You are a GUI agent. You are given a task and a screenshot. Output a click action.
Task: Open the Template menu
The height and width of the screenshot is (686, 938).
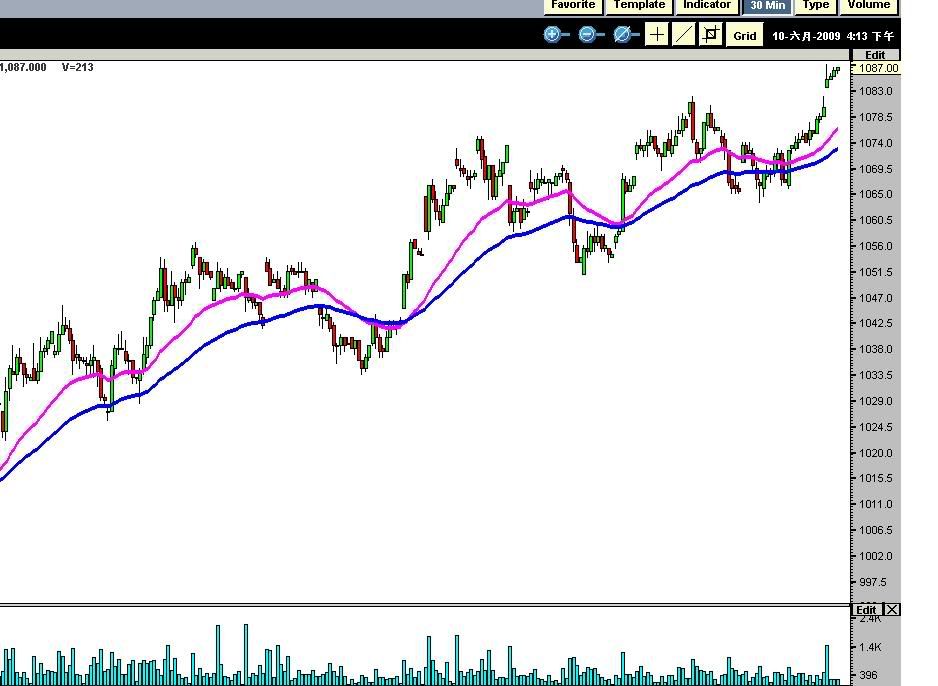click(639, 5)
